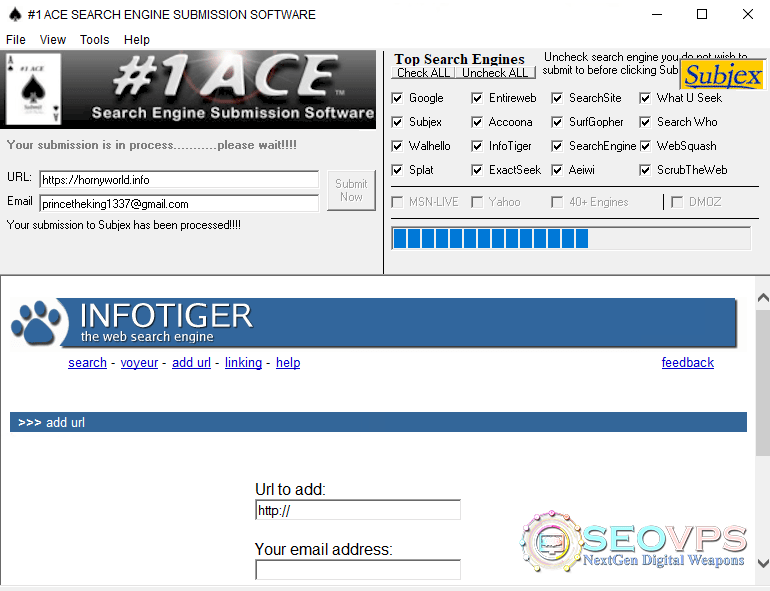
Task: Maximize the application window
Action: click(702, 14)
